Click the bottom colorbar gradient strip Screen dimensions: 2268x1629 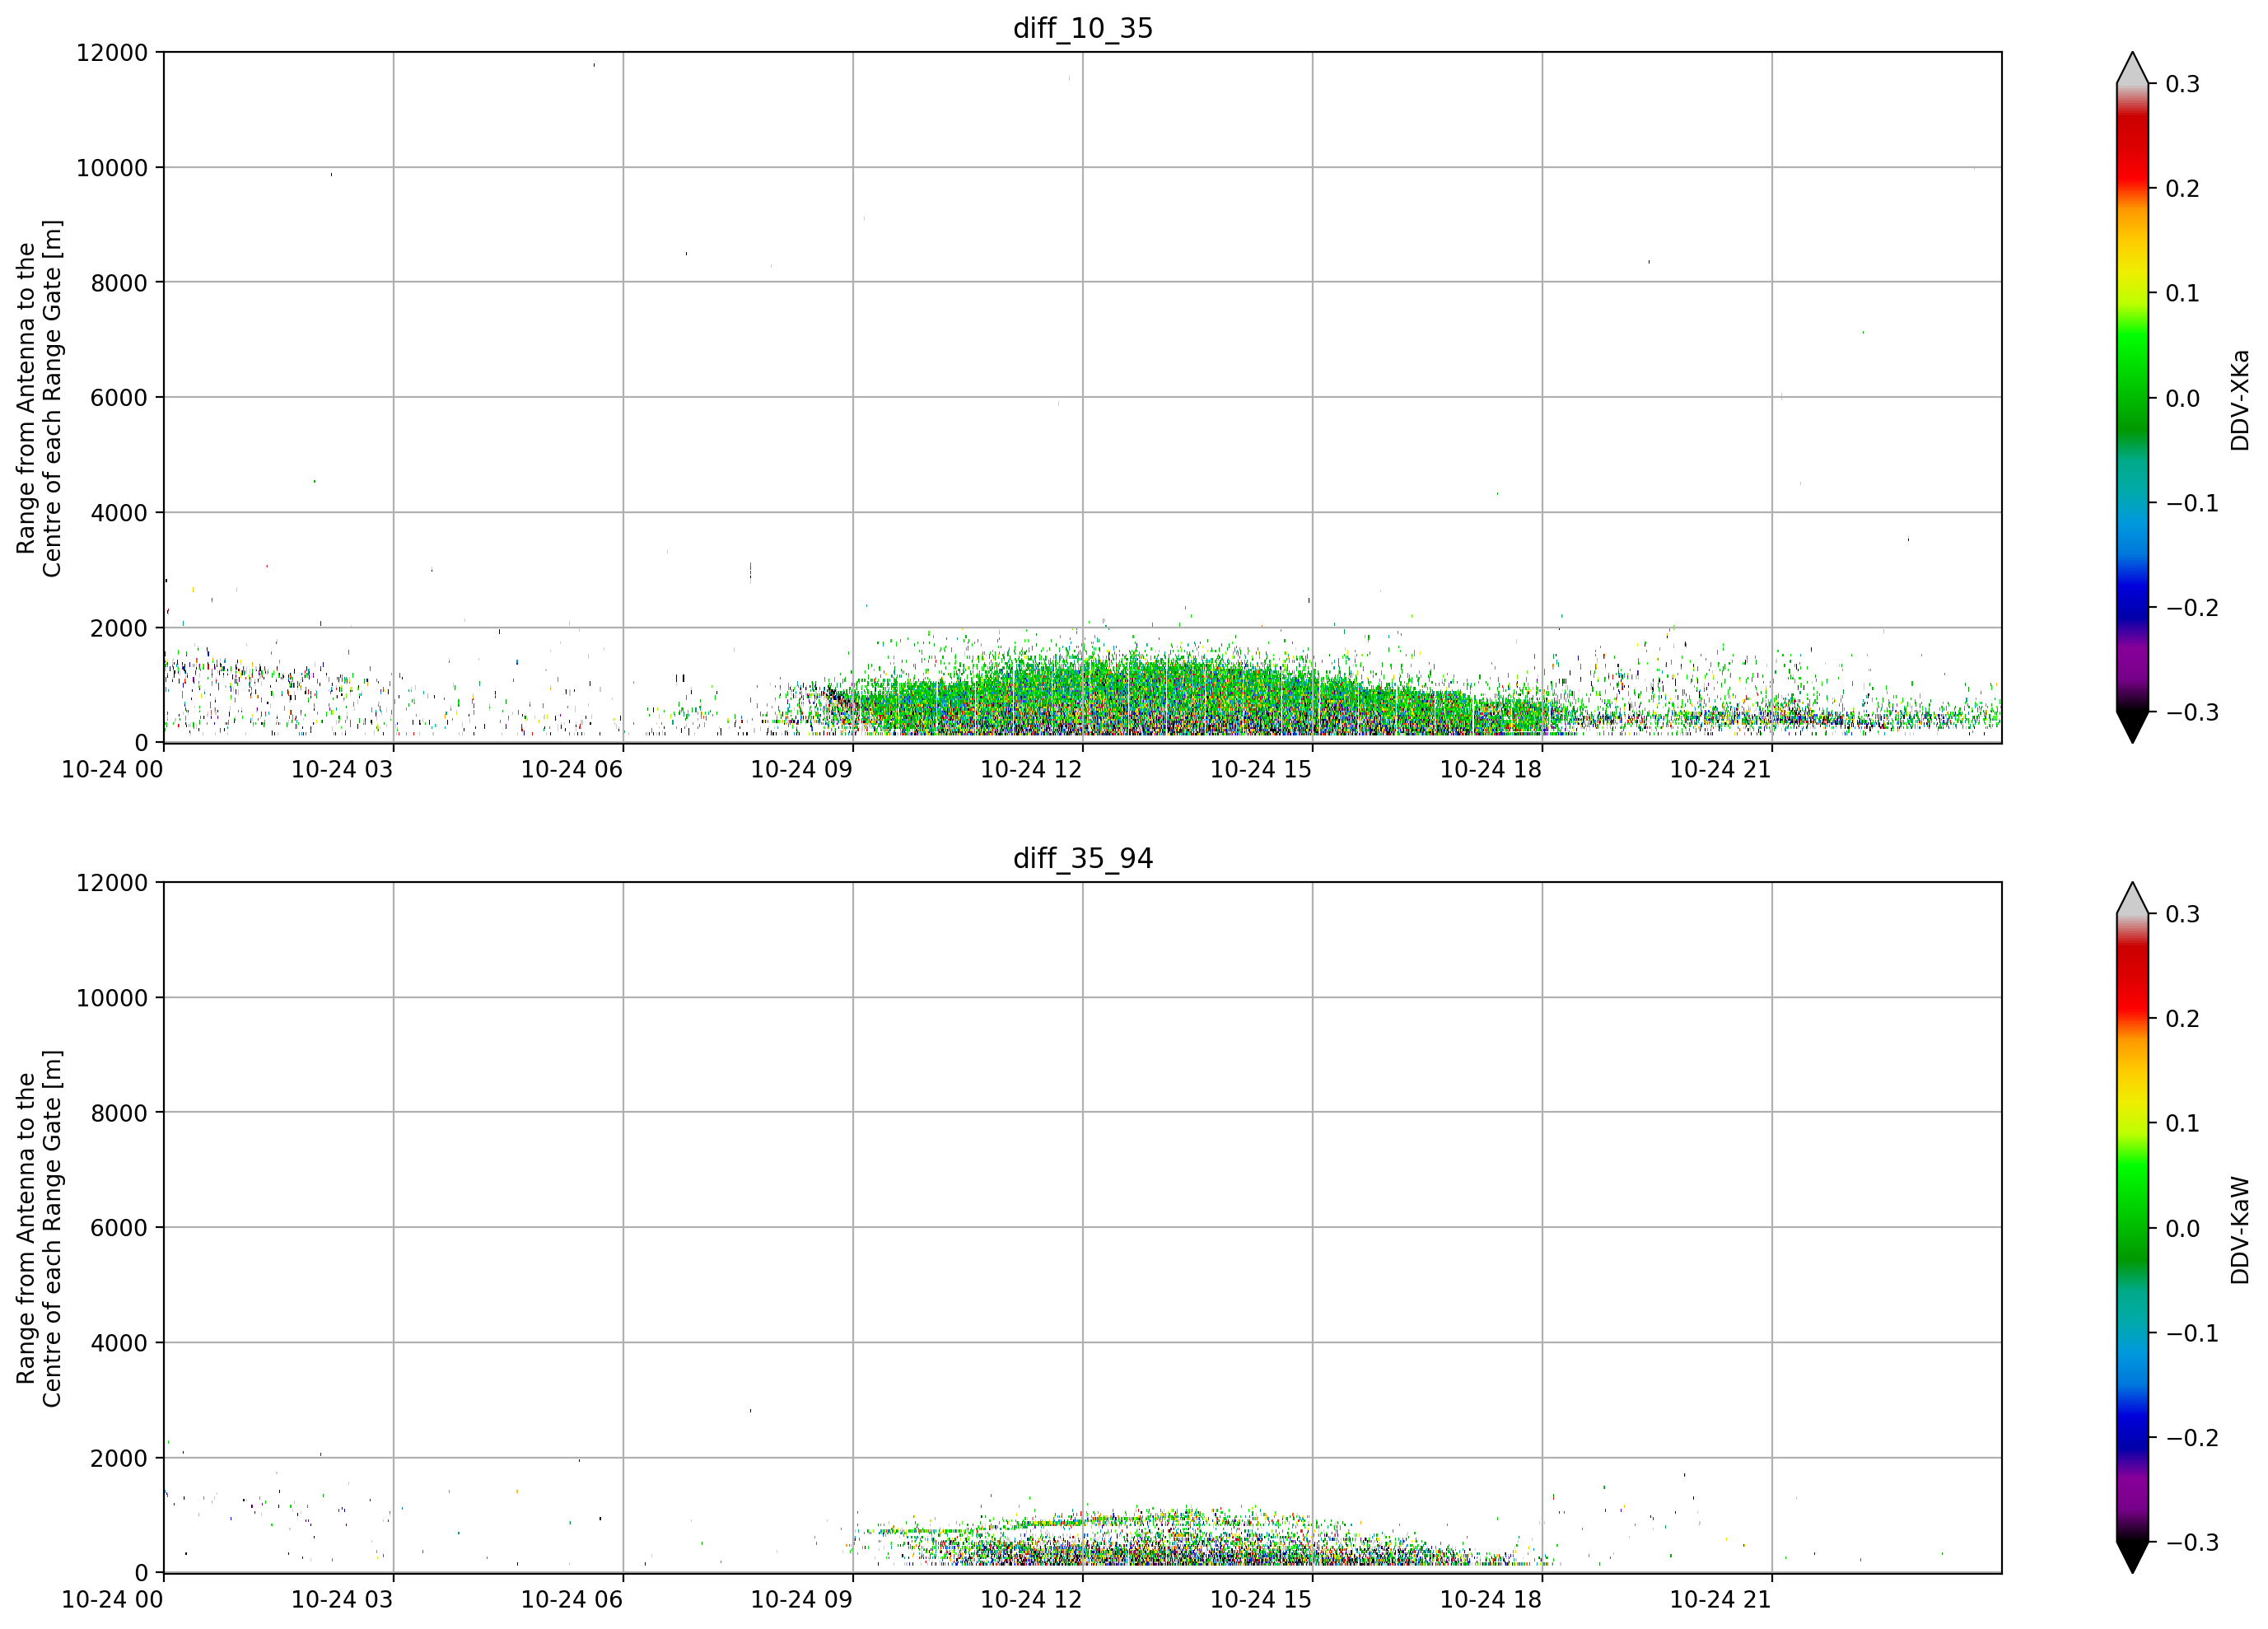(2132, 1228)
